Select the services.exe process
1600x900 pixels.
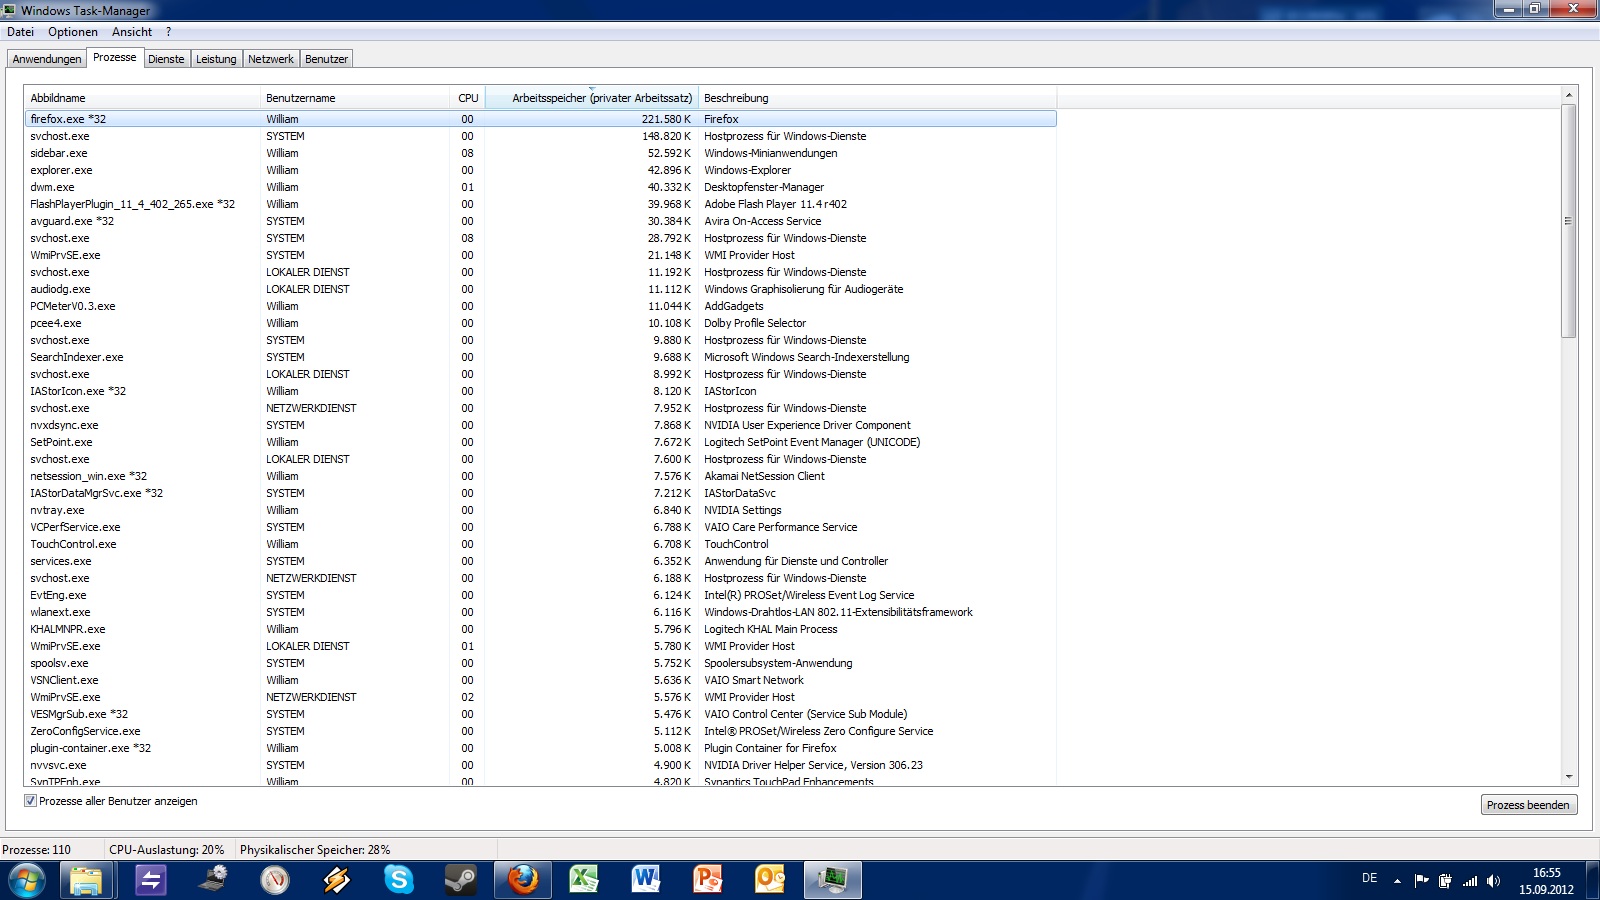[540, 561]
